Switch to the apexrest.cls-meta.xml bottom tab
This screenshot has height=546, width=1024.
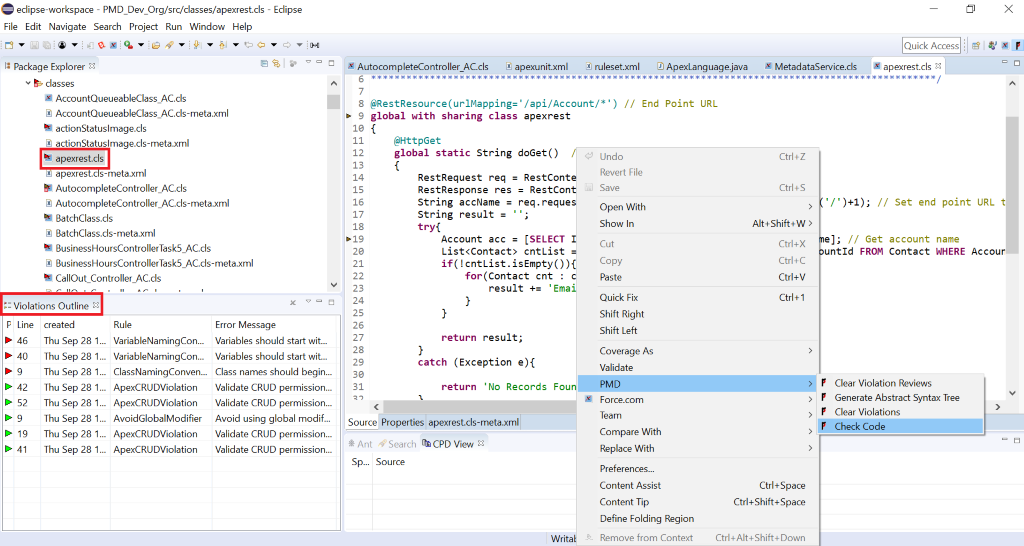473,423
